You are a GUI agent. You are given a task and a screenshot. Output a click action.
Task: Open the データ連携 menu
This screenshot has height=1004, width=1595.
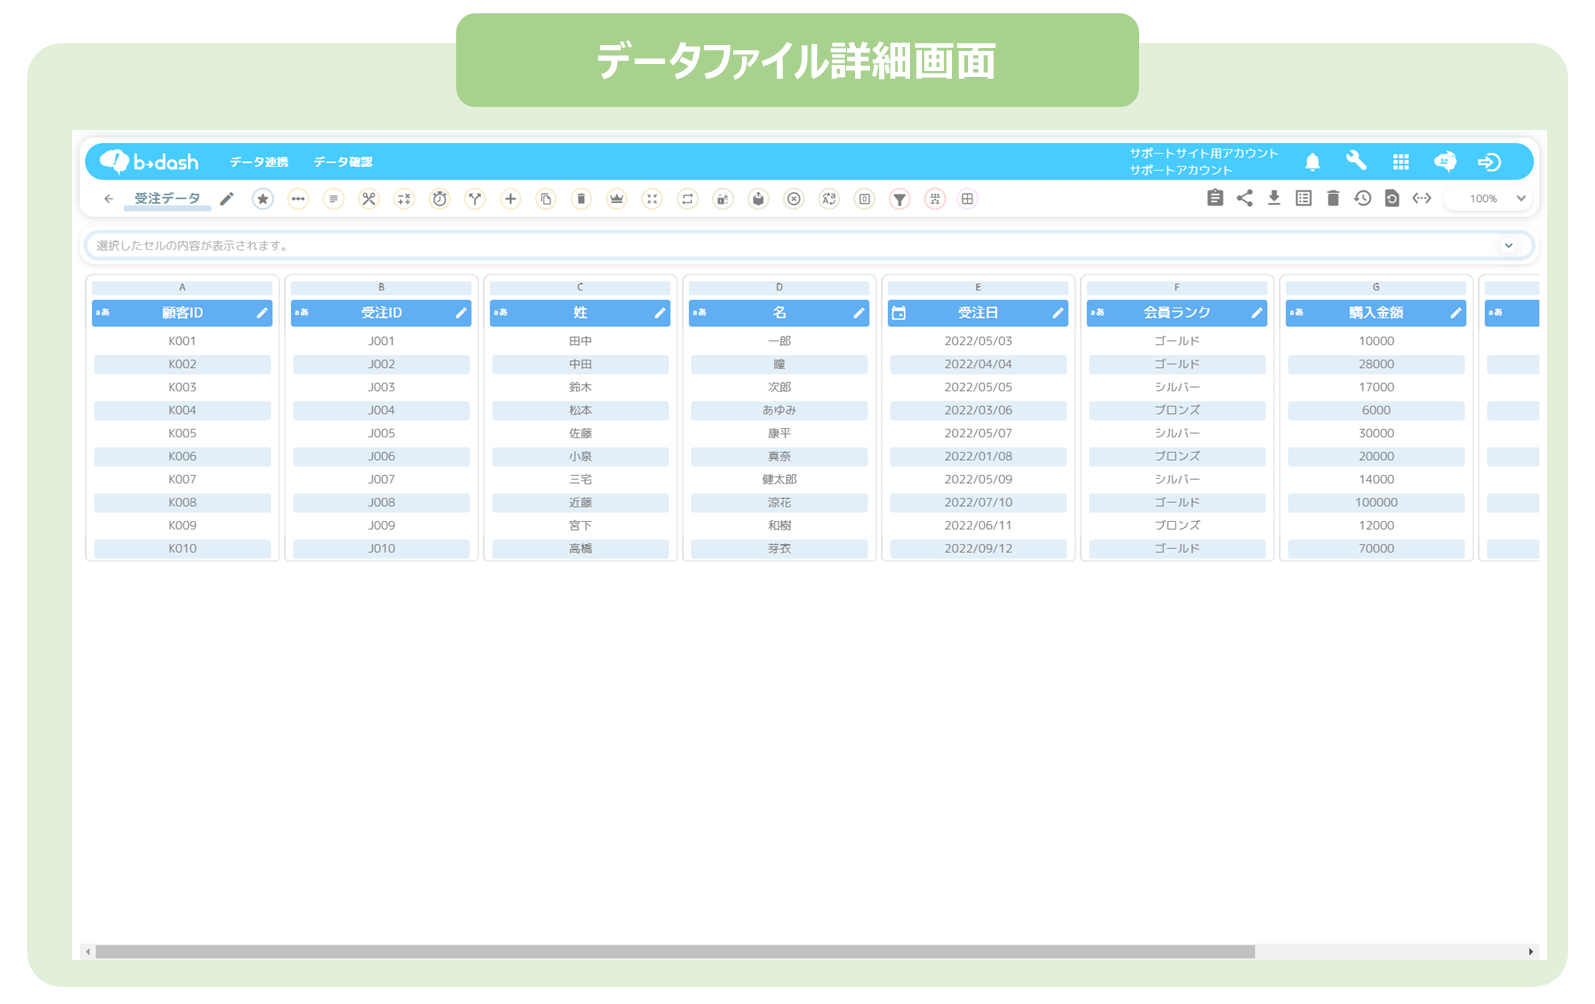(x=258, y=162)
